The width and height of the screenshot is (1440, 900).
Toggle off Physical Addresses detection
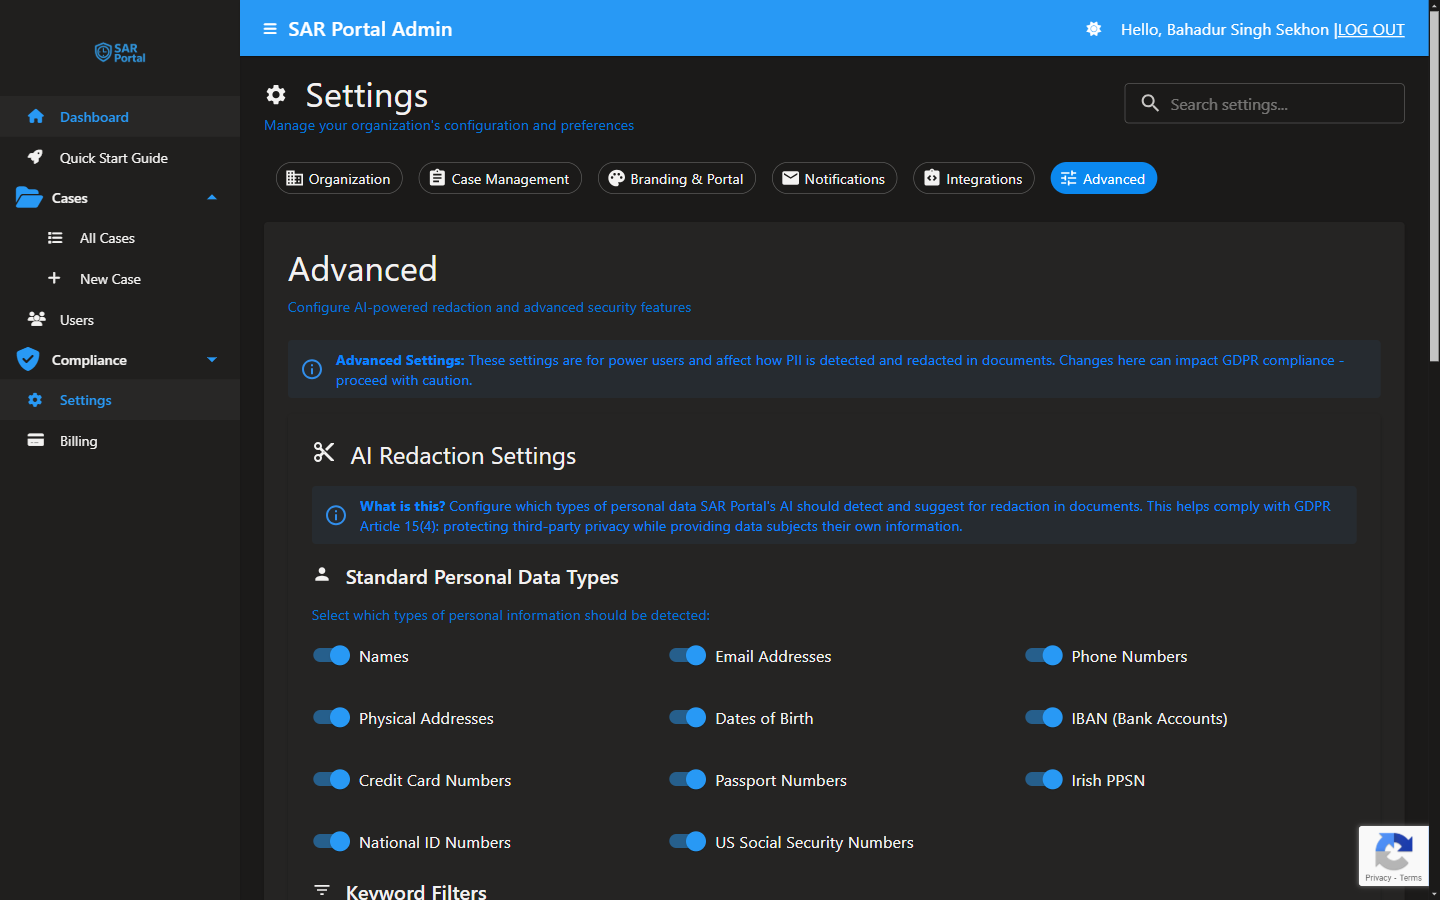click(x=331, y=717)
